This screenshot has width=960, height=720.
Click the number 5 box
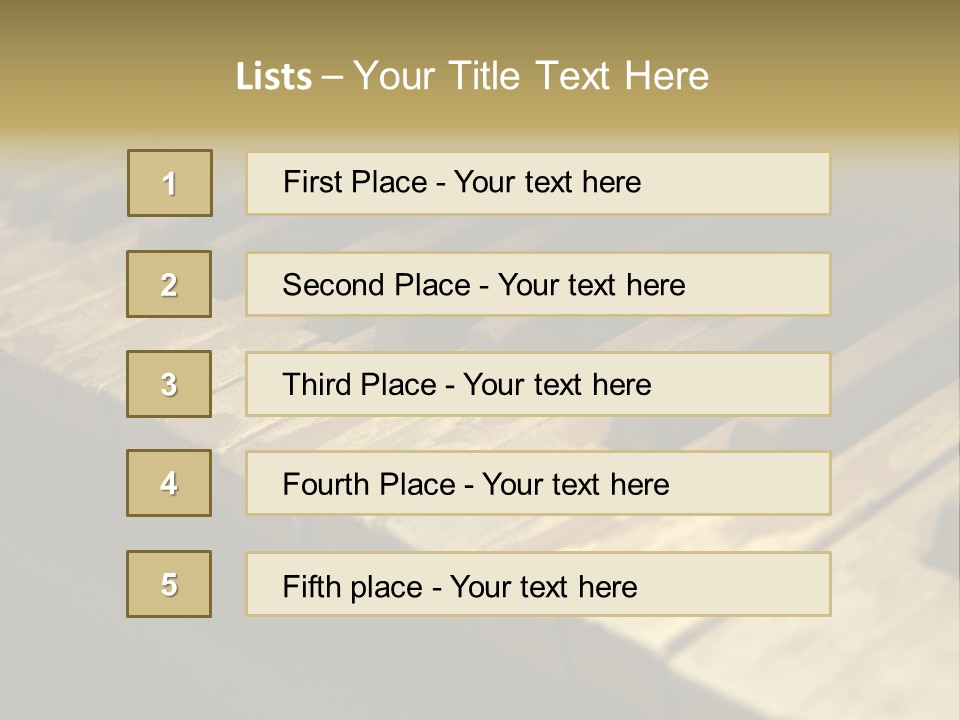coord(169,584)
